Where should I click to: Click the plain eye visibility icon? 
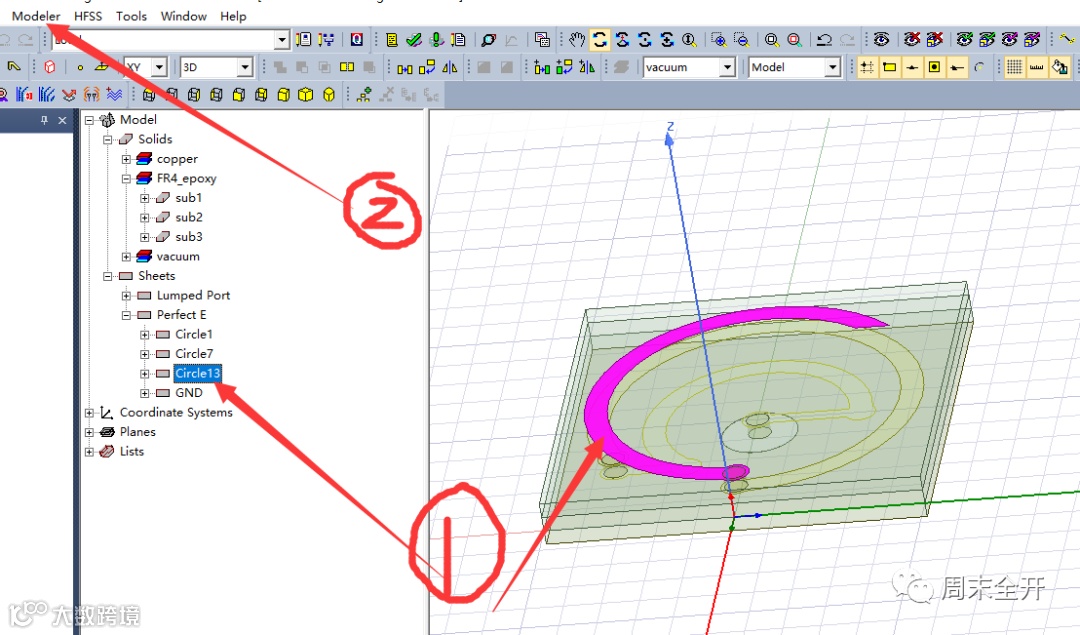point(882,40)
